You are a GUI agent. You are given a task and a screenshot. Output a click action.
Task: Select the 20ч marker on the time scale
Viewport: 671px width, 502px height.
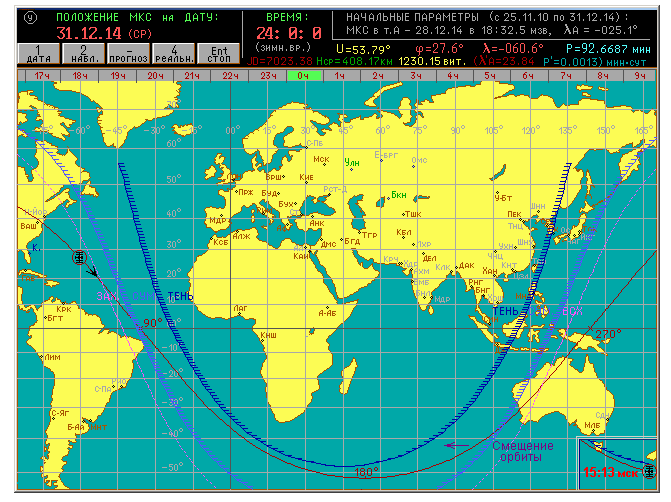[155, 76]
